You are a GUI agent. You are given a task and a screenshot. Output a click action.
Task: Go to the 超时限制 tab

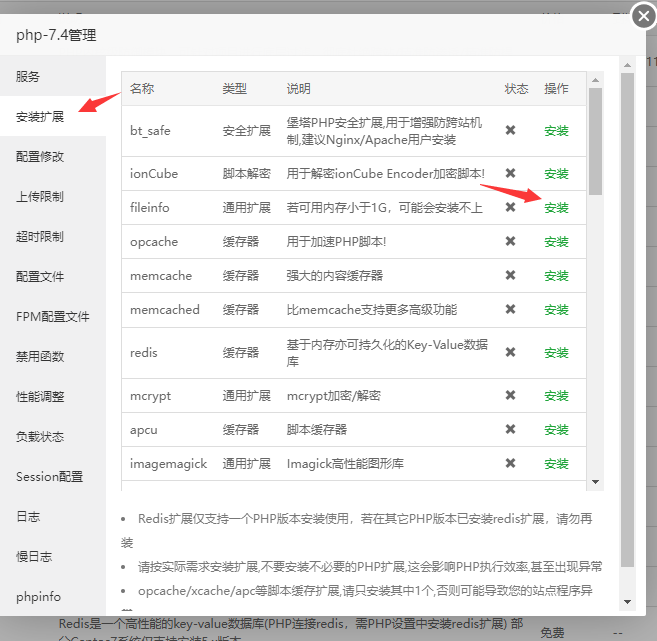point(53,236)
